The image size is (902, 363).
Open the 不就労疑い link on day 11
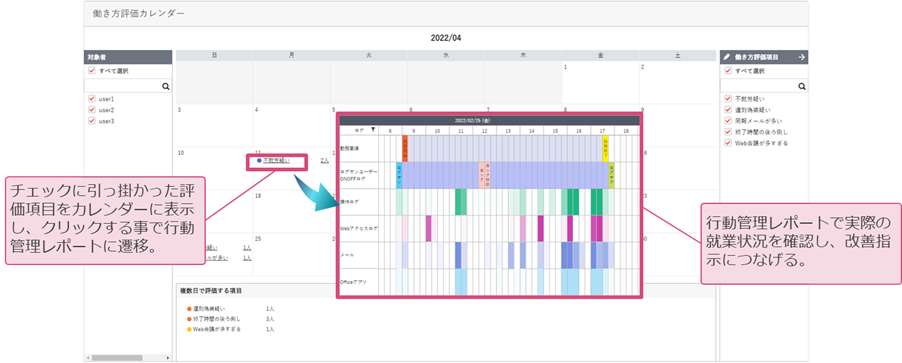276,161
